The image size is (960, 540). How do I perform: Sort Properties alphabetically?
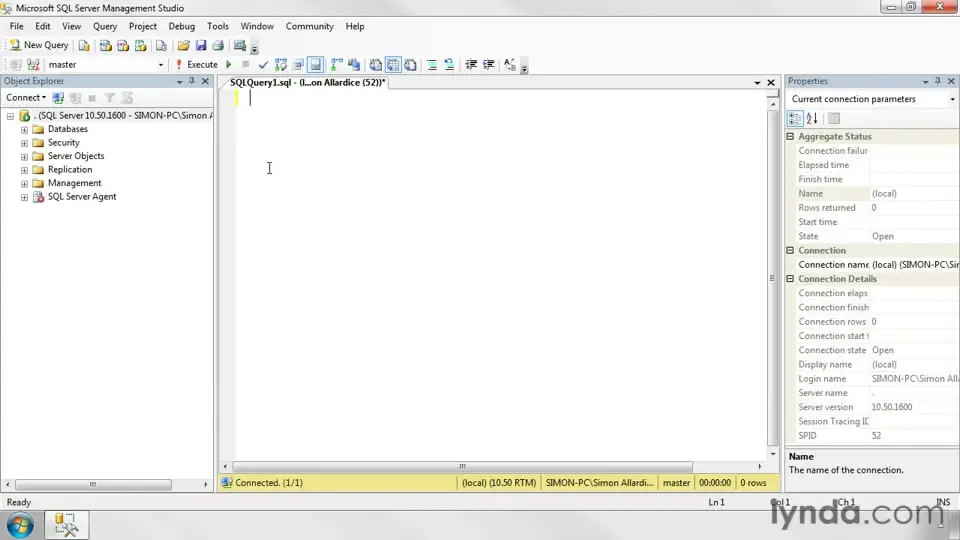[812, 119]
